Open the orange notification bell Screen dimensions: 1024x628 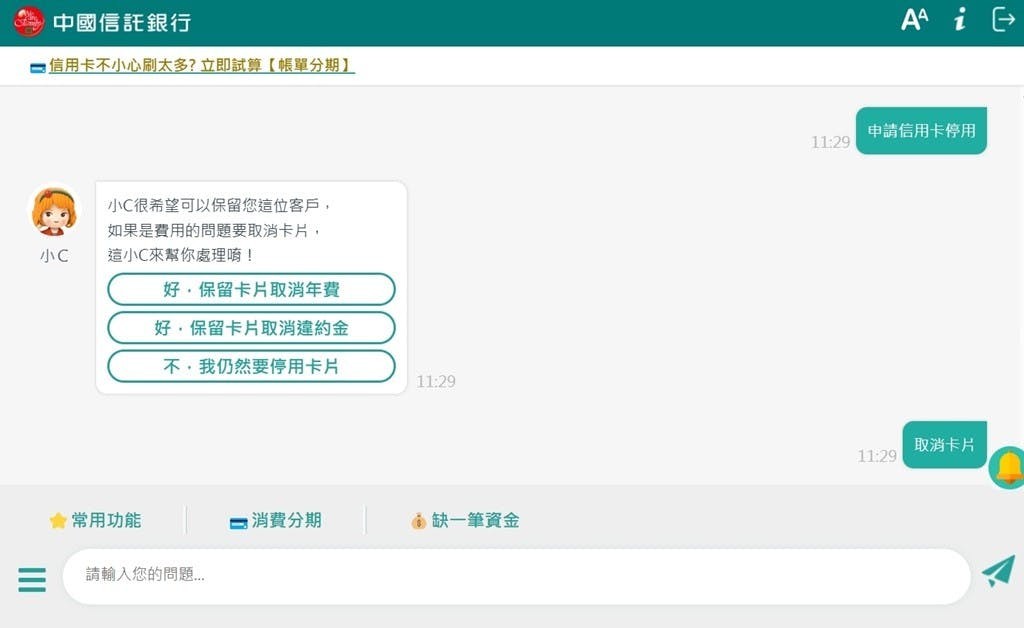click(x=1008, y=467)
